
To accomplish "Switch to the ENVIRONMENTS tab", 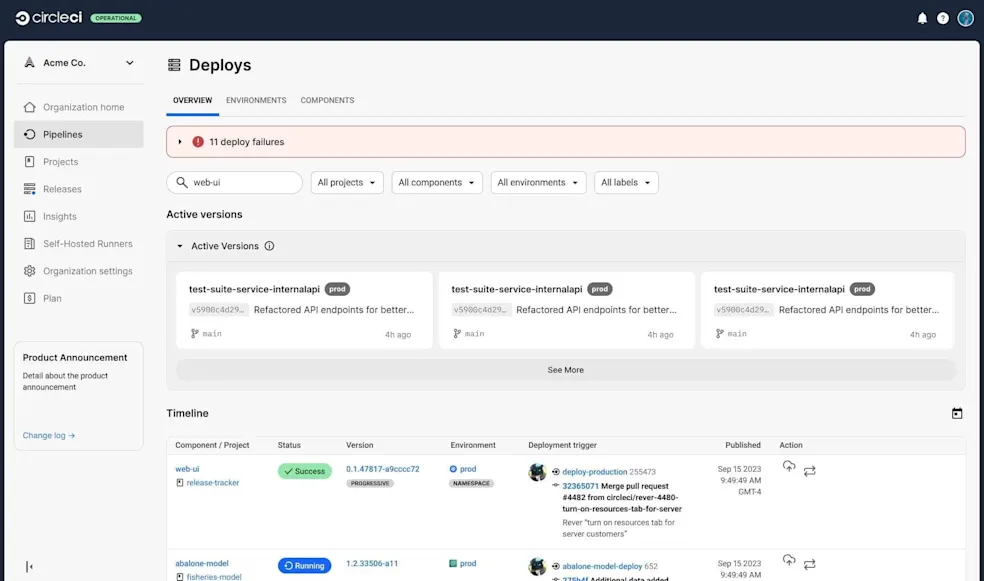I will pyautogui.click(x=254, y=100).
